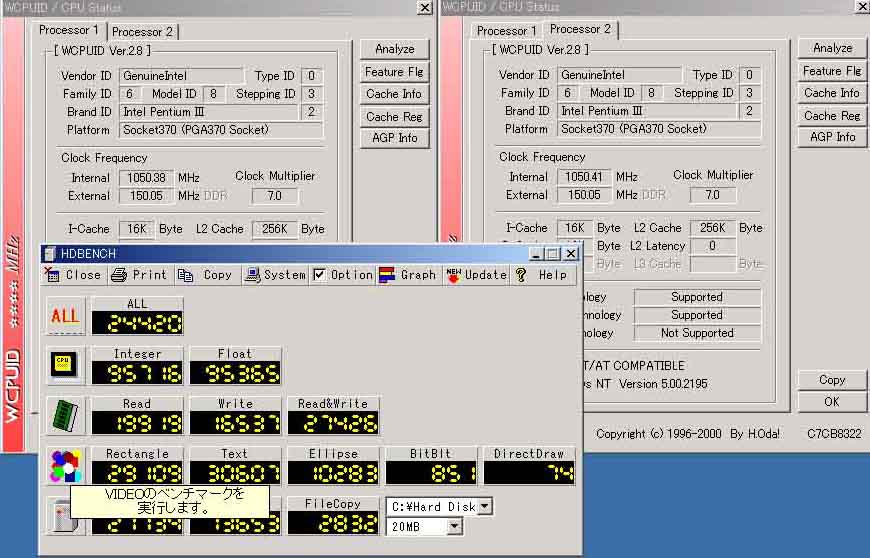870x558 pixels.
Task: Click L2 Latency value field in right window
Action: pos(713,245)
